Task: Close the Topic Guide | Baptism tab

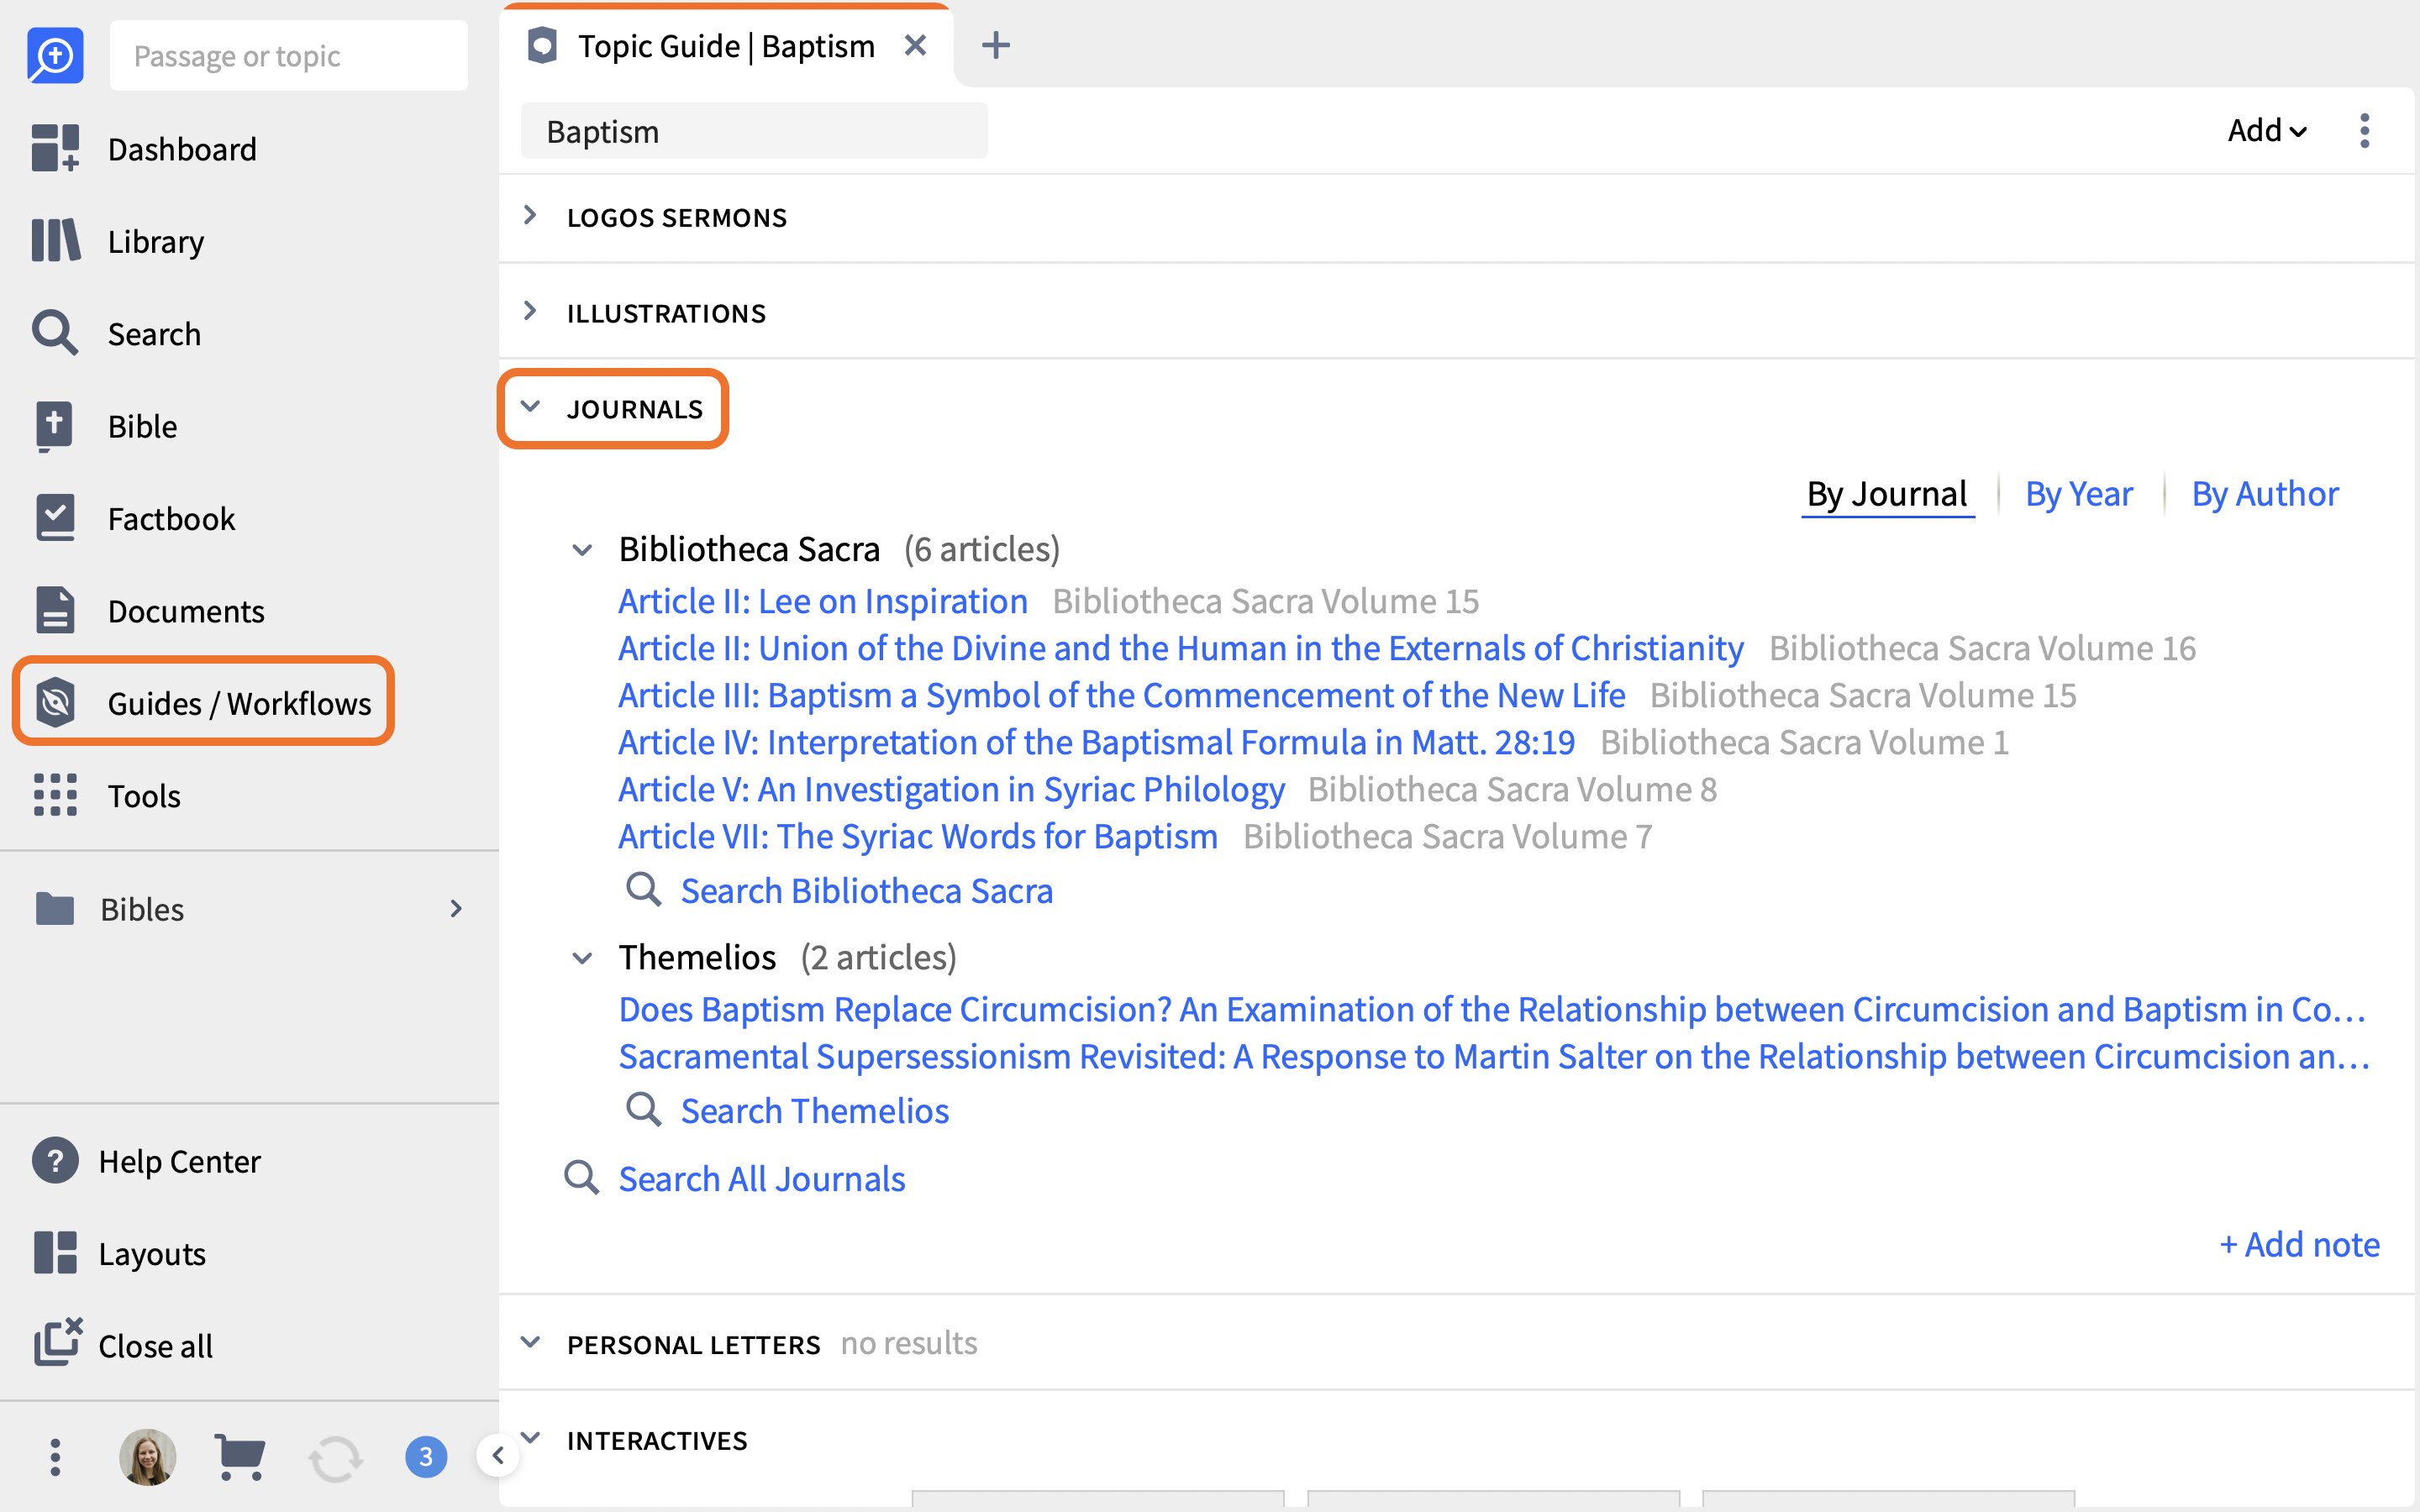Action: coord(915,46)
